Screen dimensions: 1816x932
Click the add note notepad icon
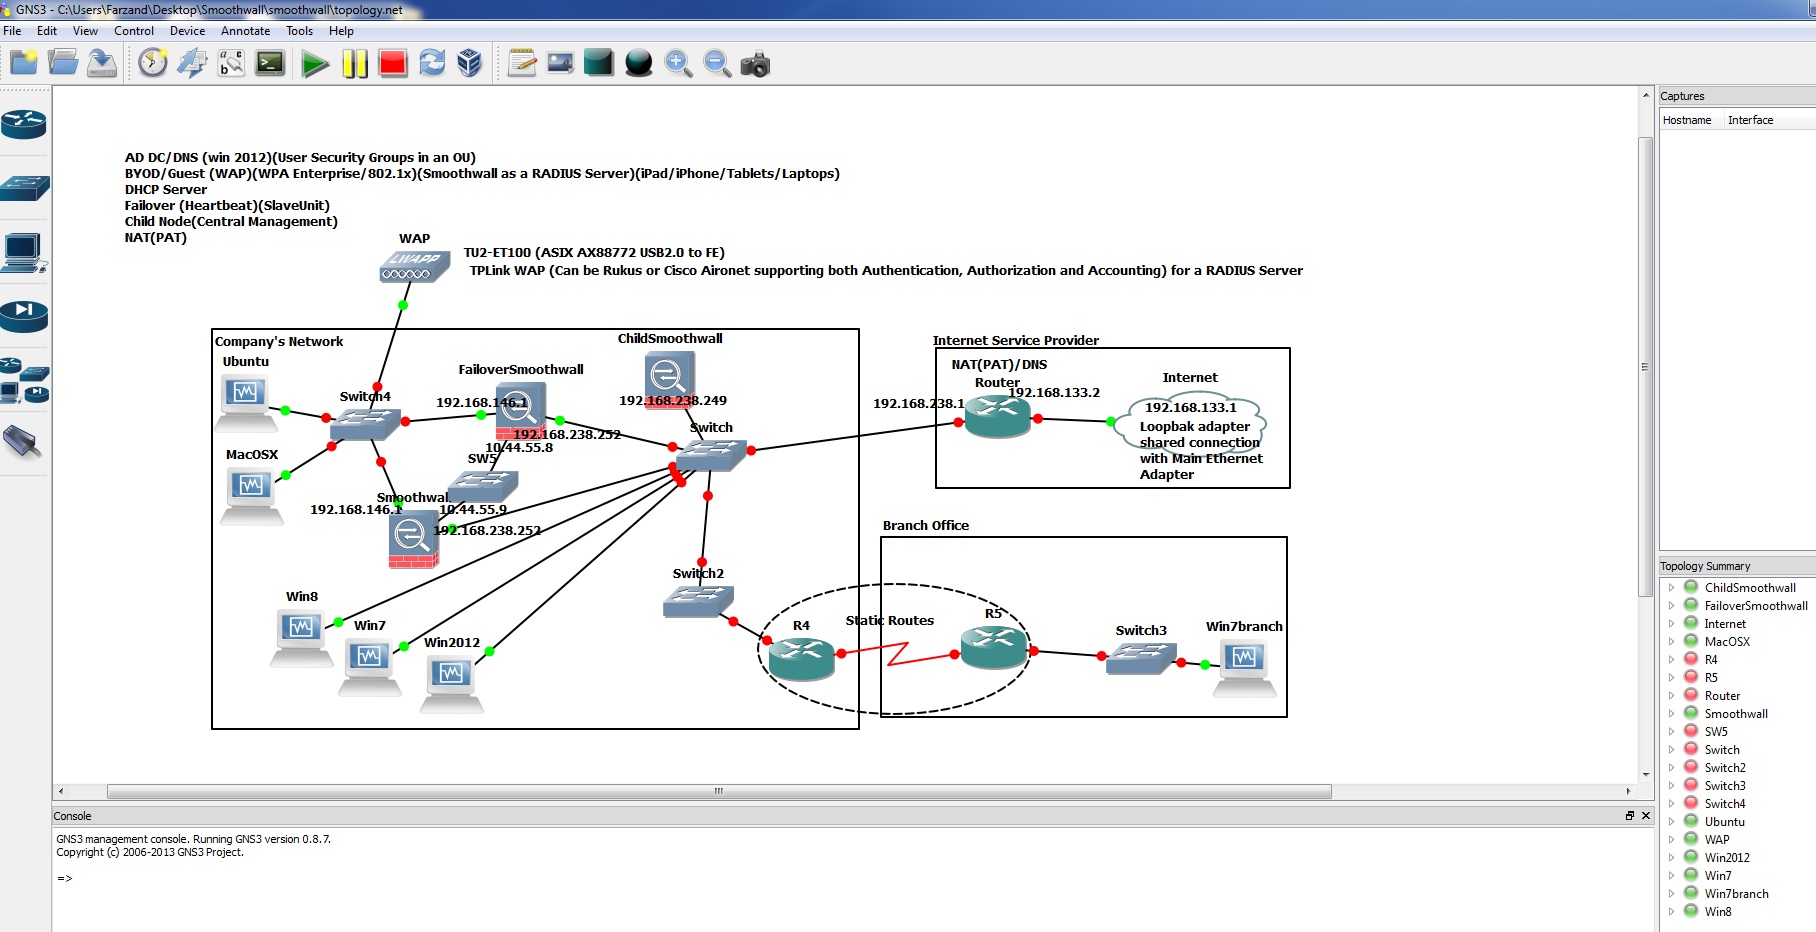point(521,64)
